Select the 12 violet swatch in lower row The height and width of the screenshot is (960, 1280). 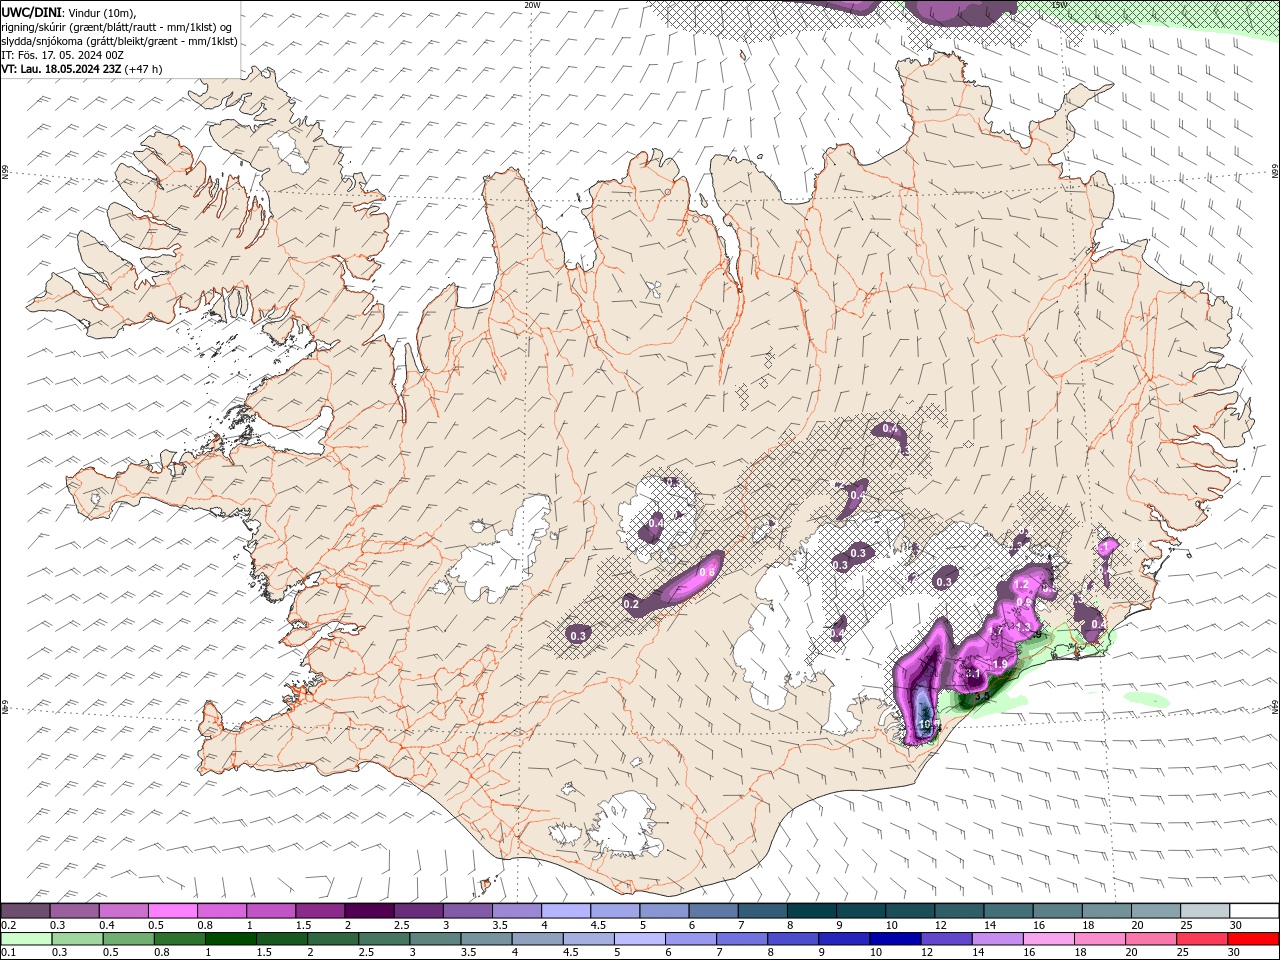pyautogui.click(x=946, y=939)
